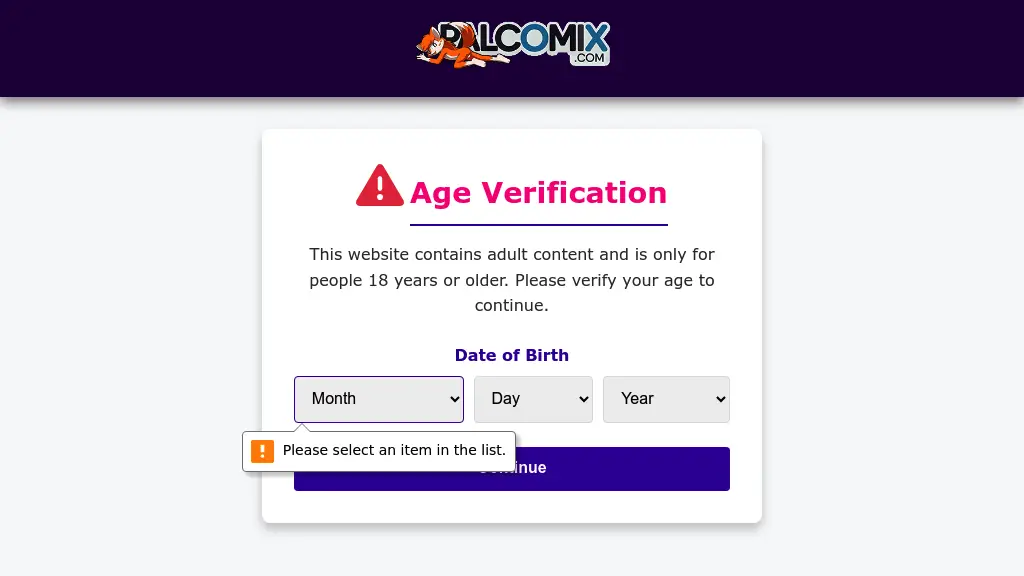Viewport: 1024px width, 576px height.
Task: Click the Year dropdown's chevron arrow
Action: point(720,399)
